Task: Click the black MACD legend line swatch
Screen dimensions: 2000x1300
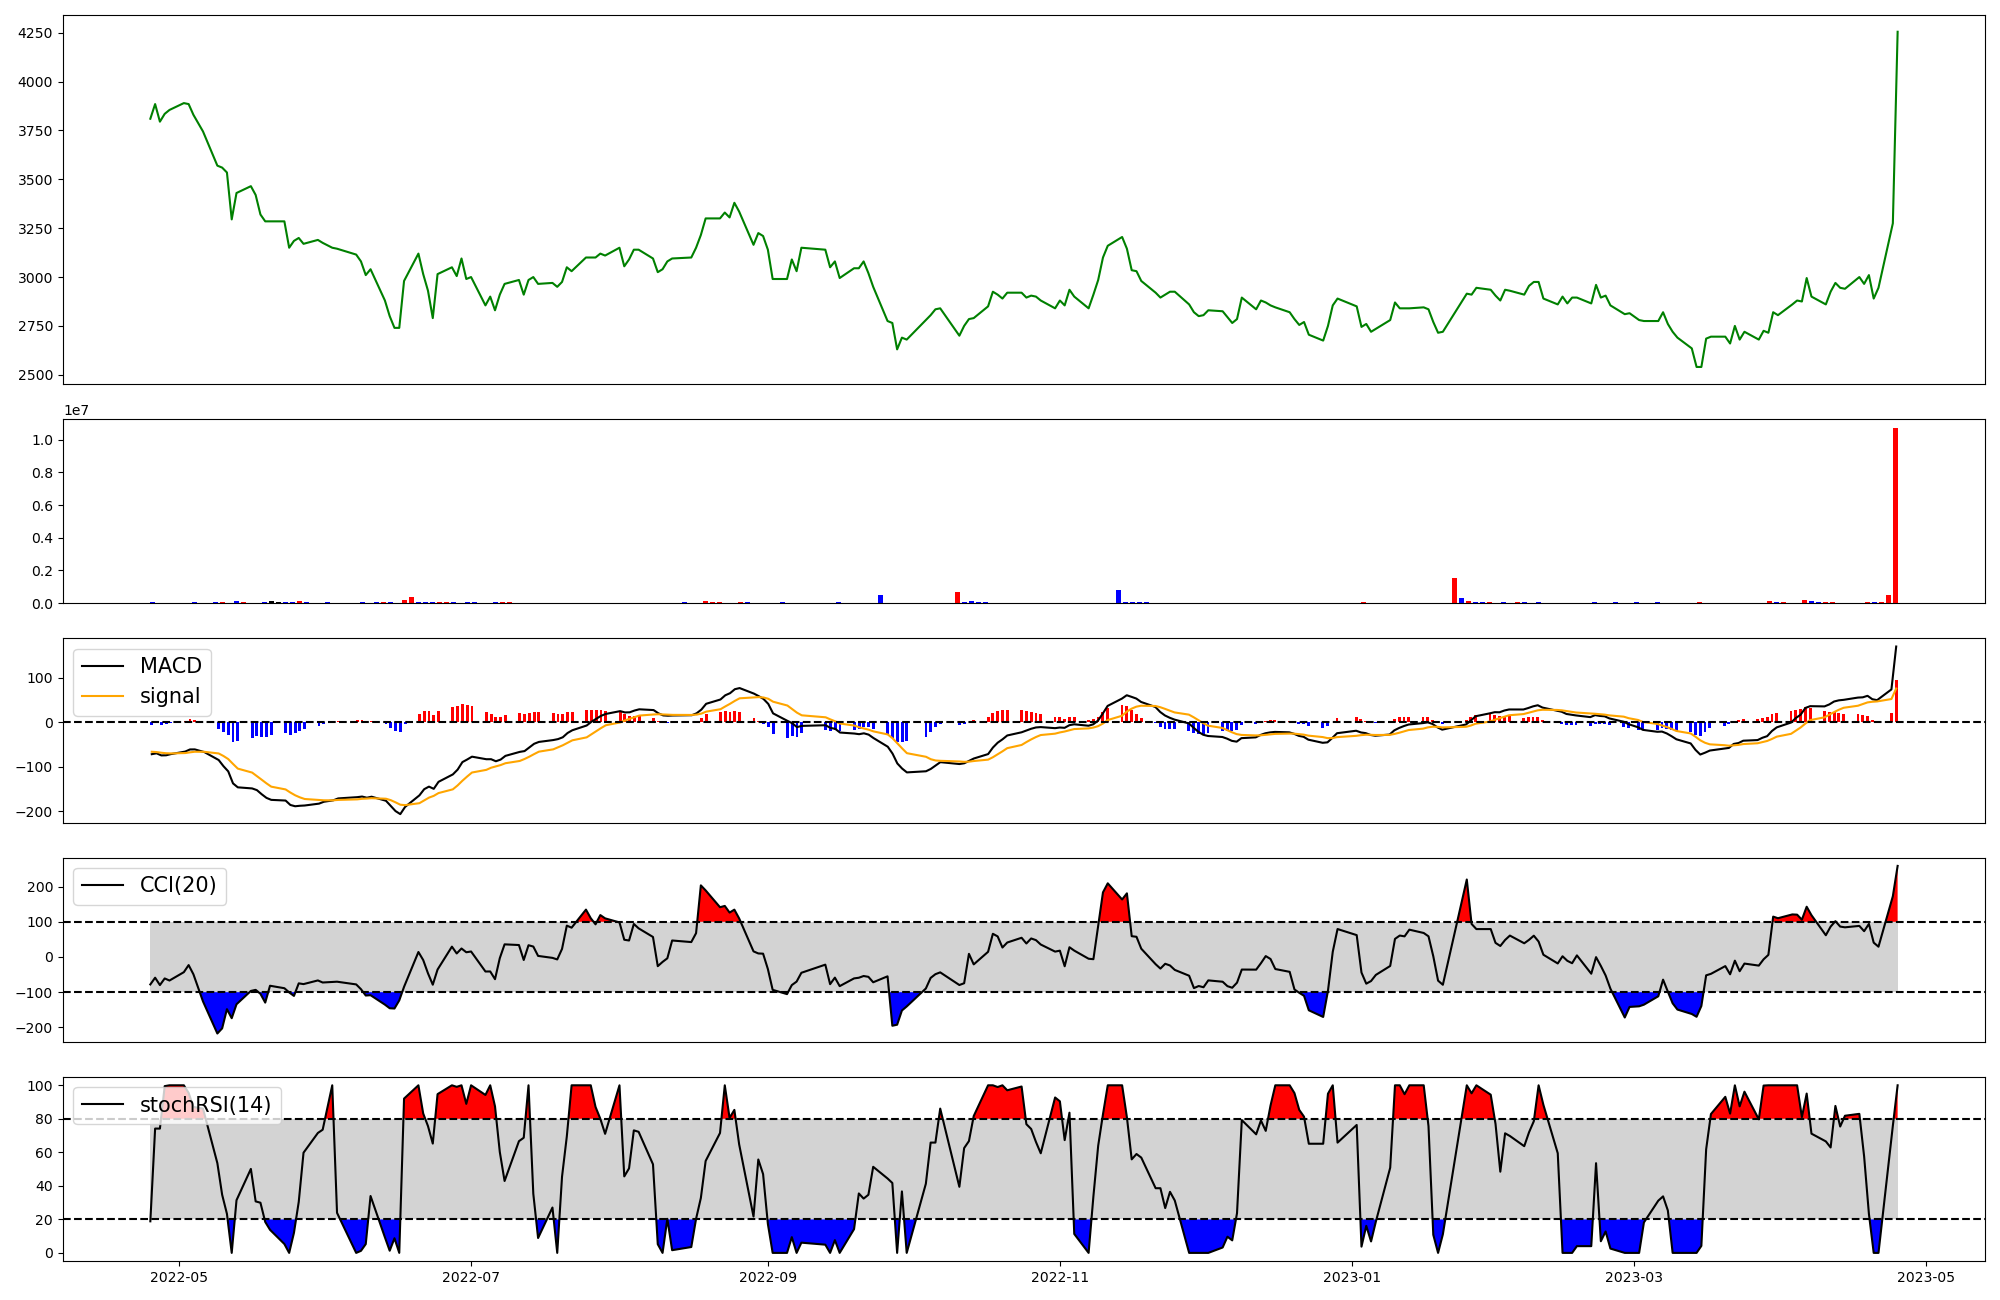Action: click(x=102, y=666)
